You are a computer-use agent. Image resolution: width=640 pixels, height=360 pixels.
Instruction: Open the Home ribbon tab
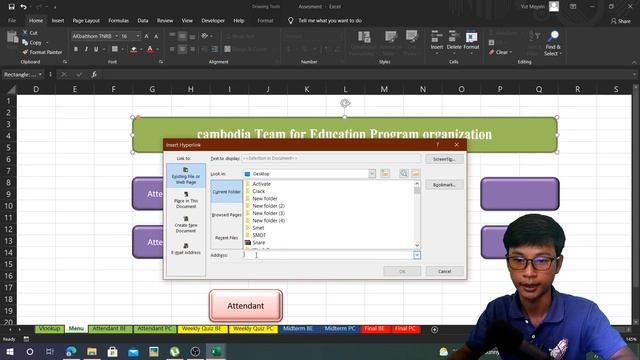pyautogui.click(x=36, y=20)
